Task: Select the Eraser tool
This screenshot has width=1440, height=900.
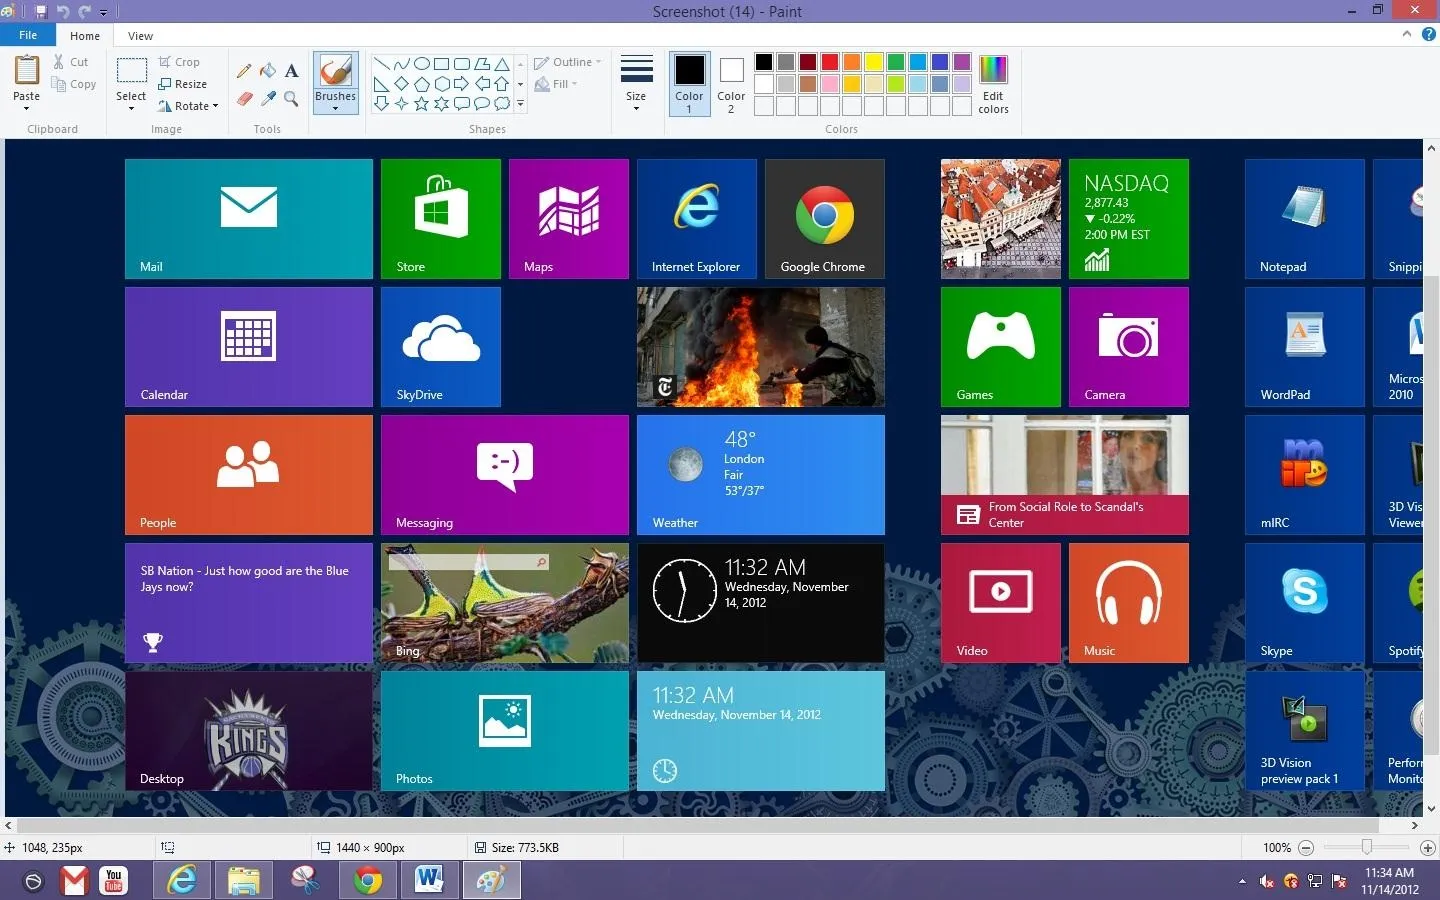Action: (244, 98)
